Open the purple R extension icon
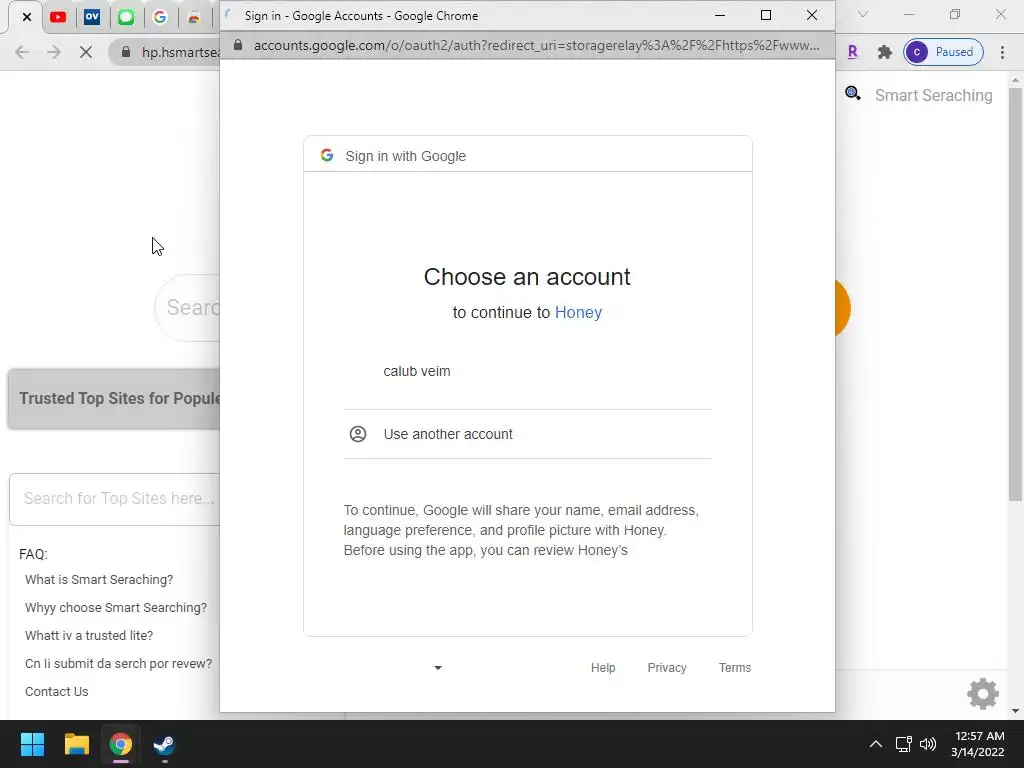Viewport: 1024px width, 768px height. 852,52
